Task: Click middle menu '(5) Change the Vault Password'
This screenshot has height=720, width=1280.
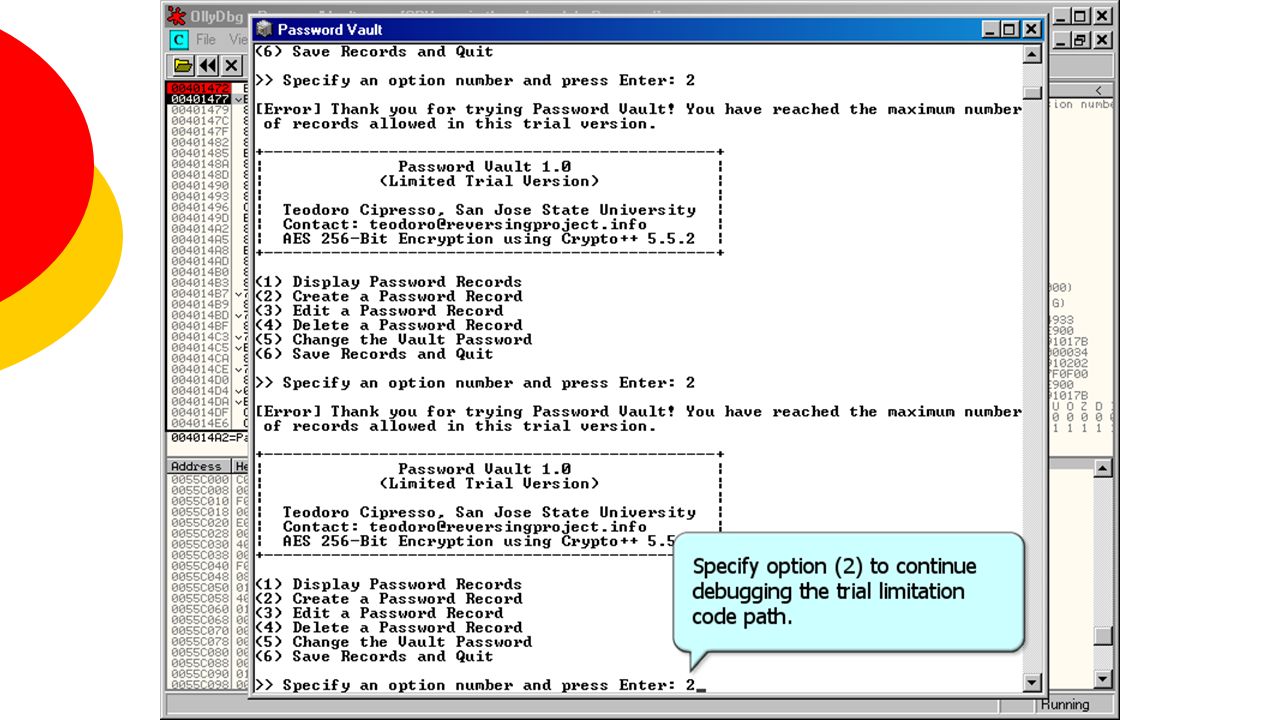Action: tap(393, 340)
